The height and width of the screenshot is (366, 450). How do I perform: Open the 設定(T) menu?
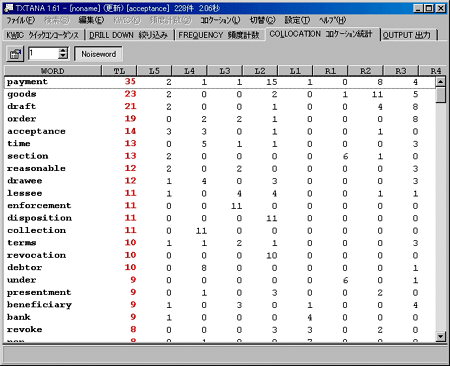point(297,20)
